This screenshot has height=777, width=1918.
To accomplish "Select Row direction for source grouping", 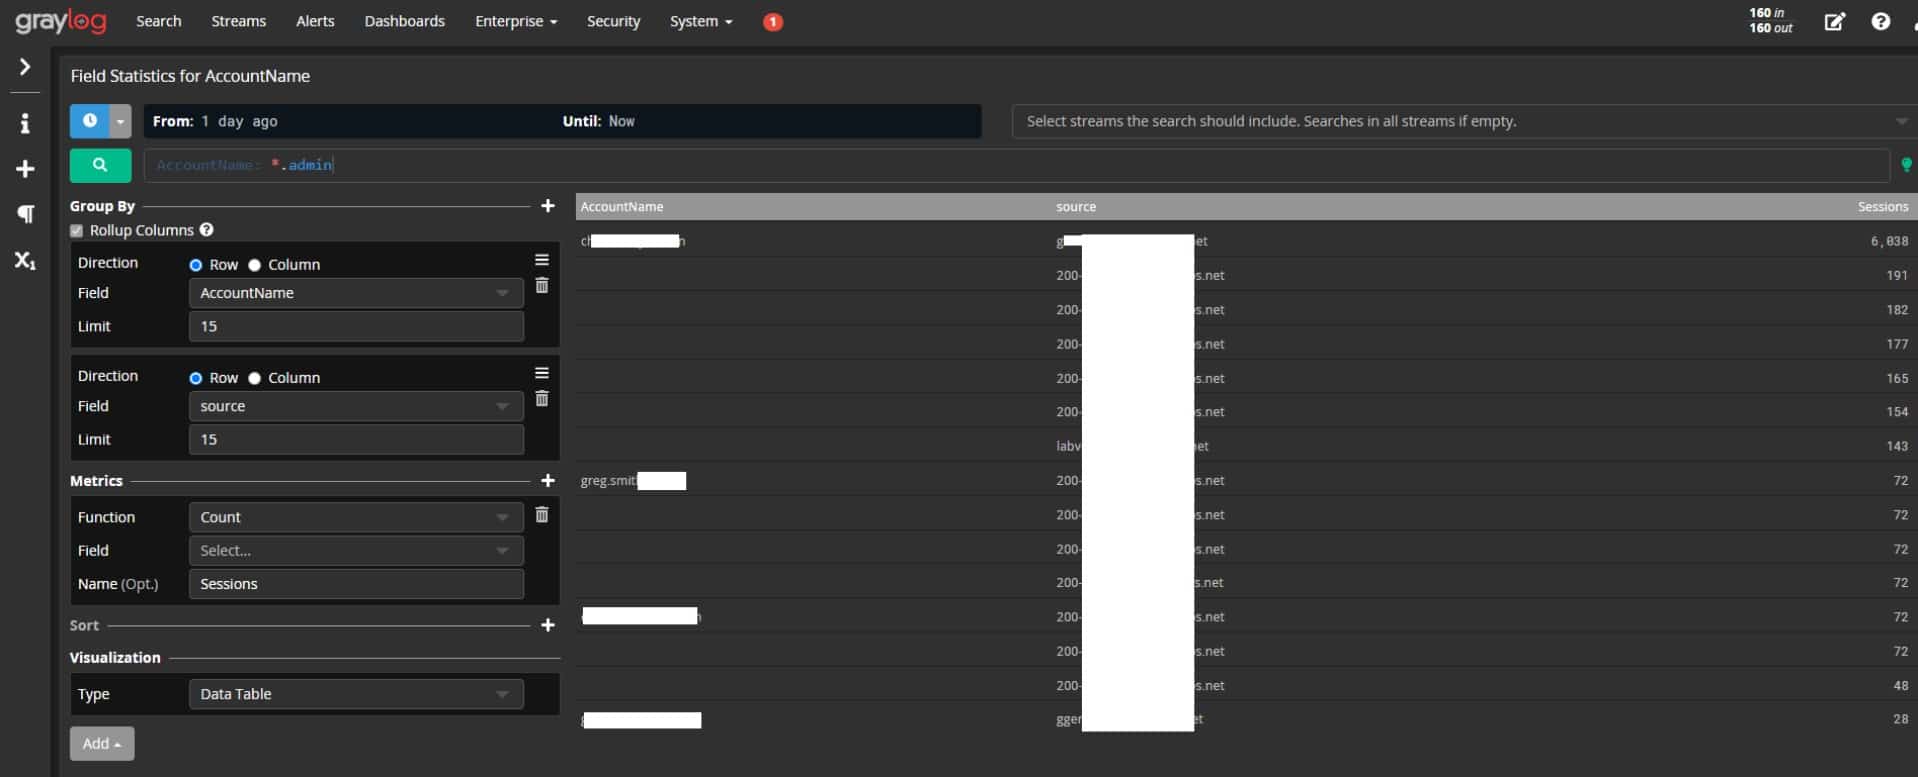I will click(x=196, y=378).
